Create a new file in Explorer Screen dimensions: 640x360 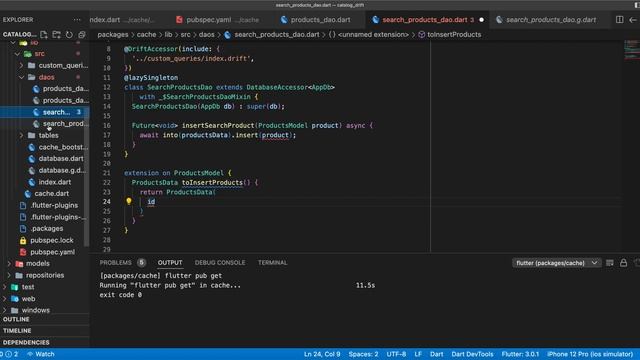point(44,34)
